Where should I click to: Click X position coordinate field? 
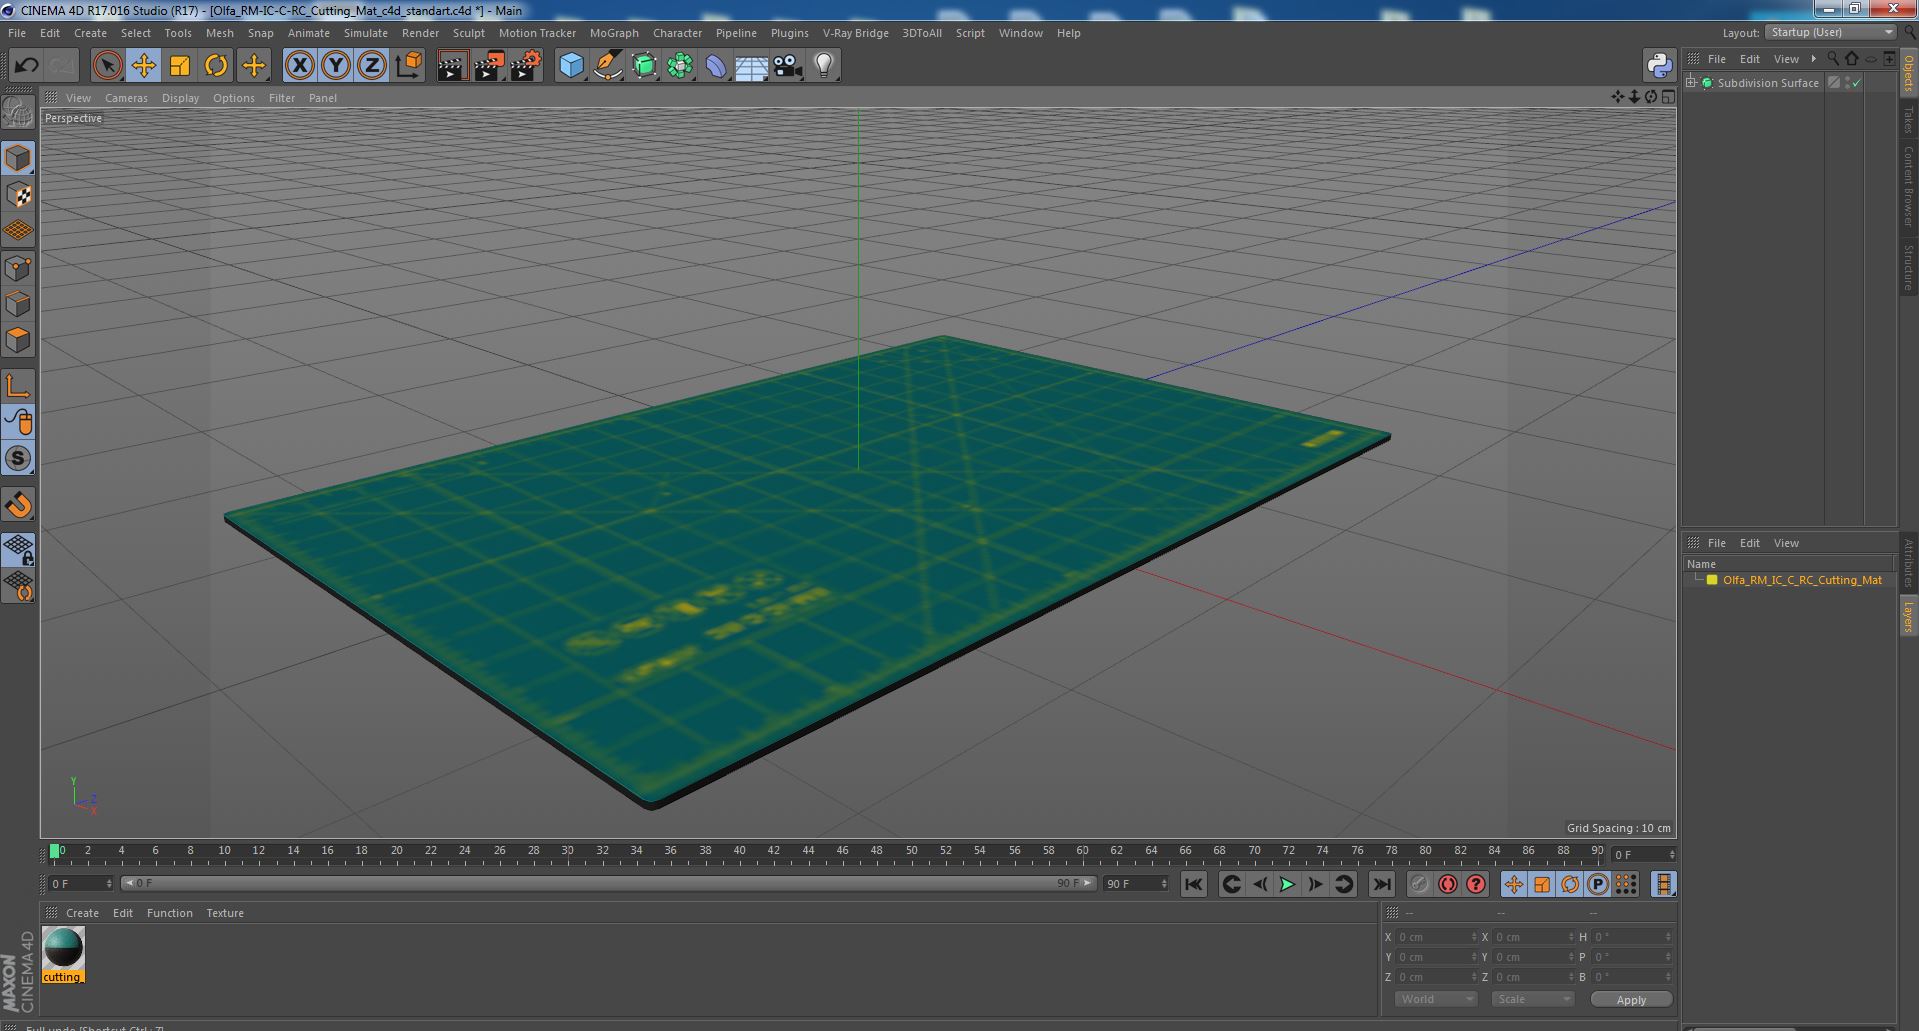click(x=1436, y=937)
